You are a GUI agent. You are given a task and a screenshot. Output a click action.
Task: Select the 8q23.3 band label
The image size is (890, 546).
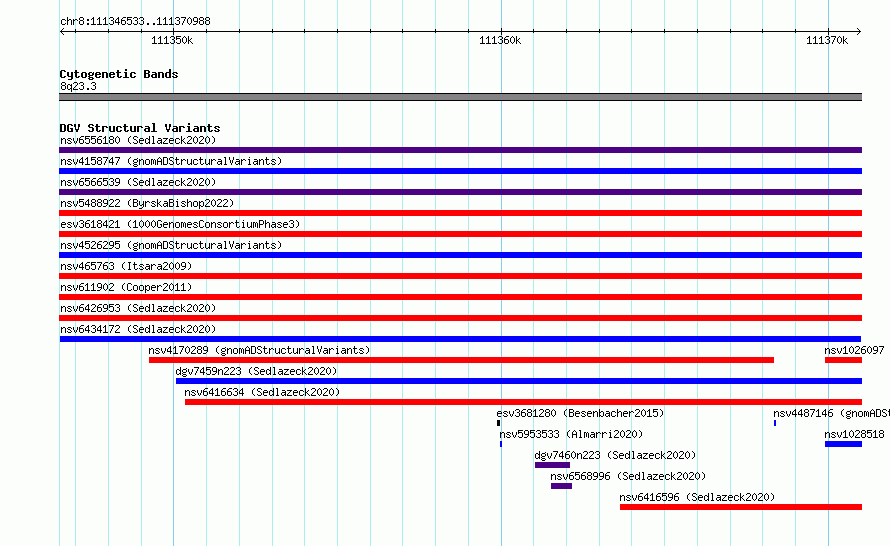[78, 86]
